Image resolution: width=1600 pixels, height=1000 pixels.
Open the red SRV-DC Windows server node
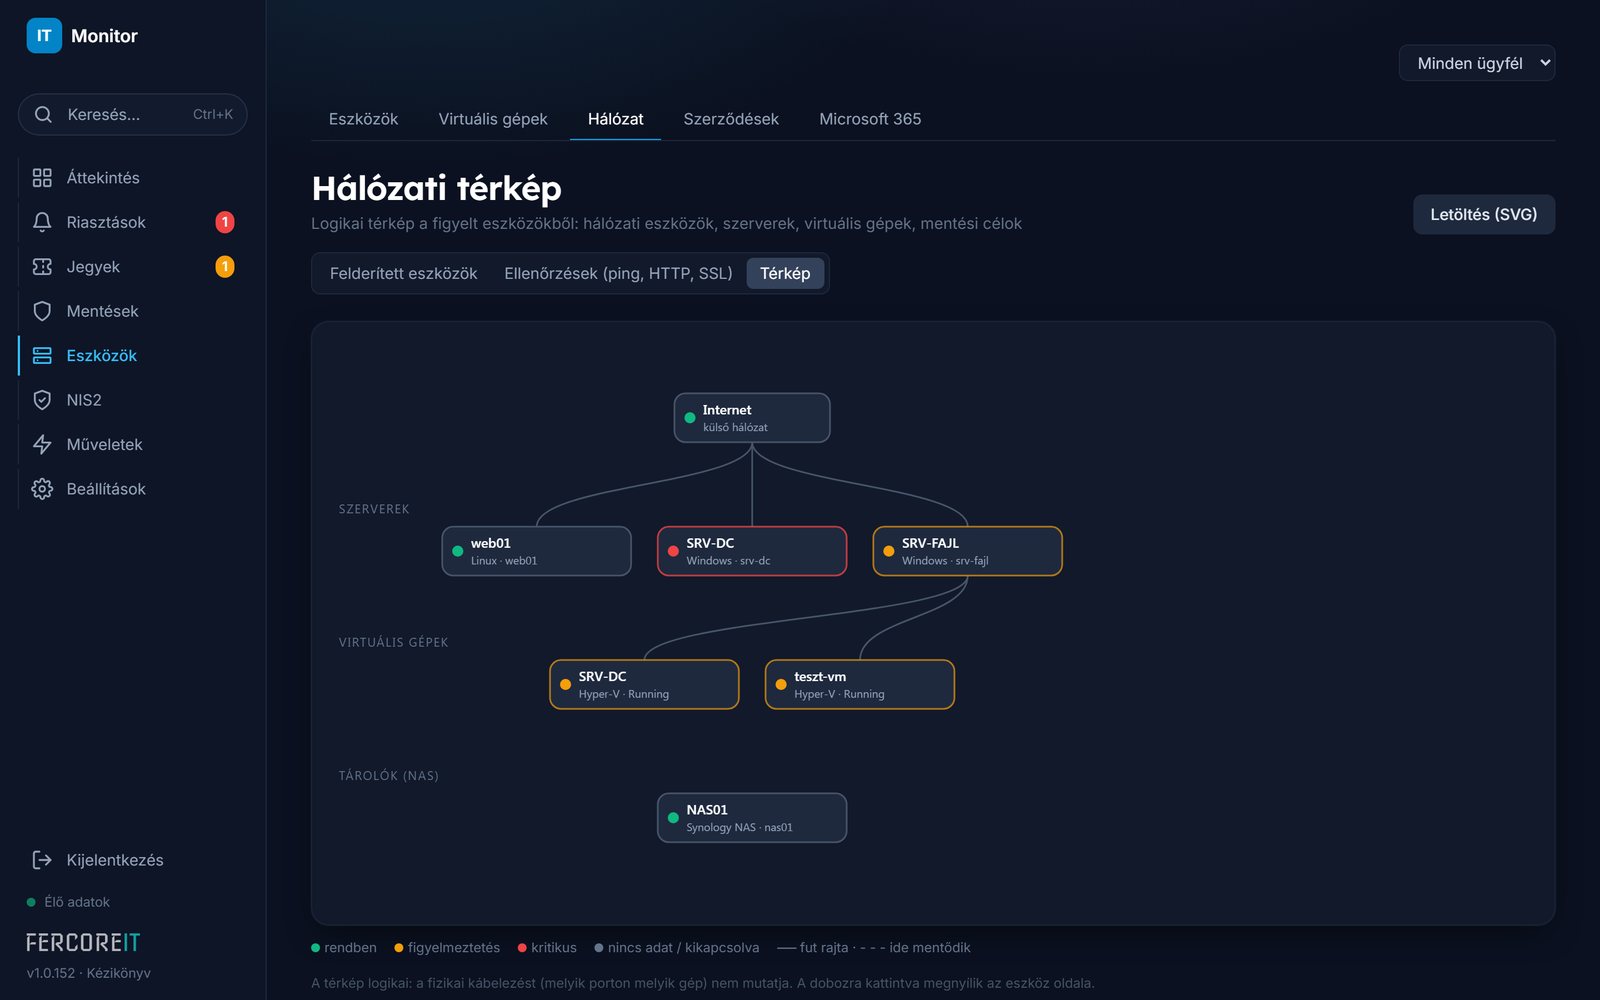(x=752, y=551)
